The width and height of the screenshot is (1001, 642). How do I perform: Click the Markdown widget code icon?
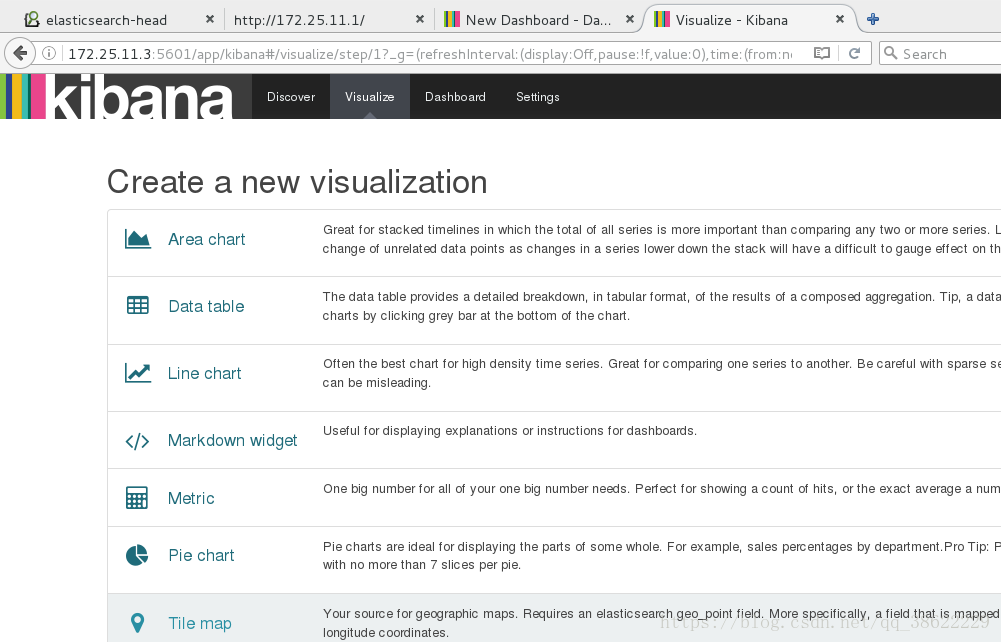click(x=137, y=441)
